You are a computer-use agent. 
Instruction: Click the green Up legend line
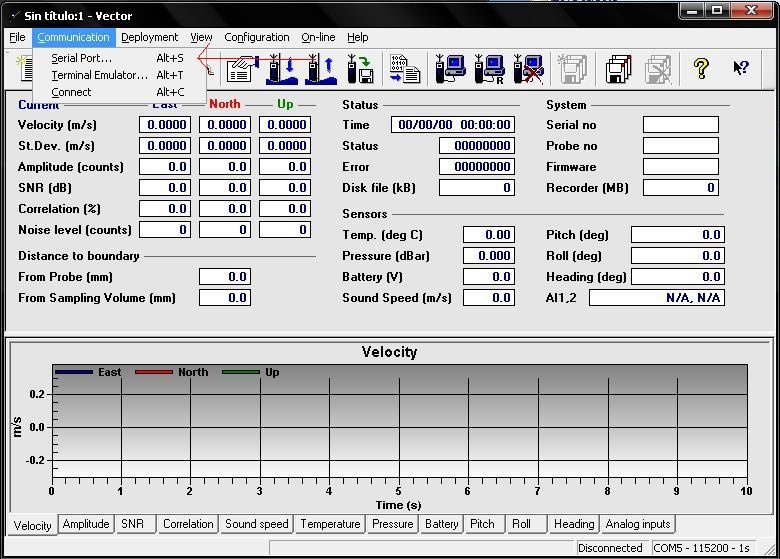click(241, 372)
